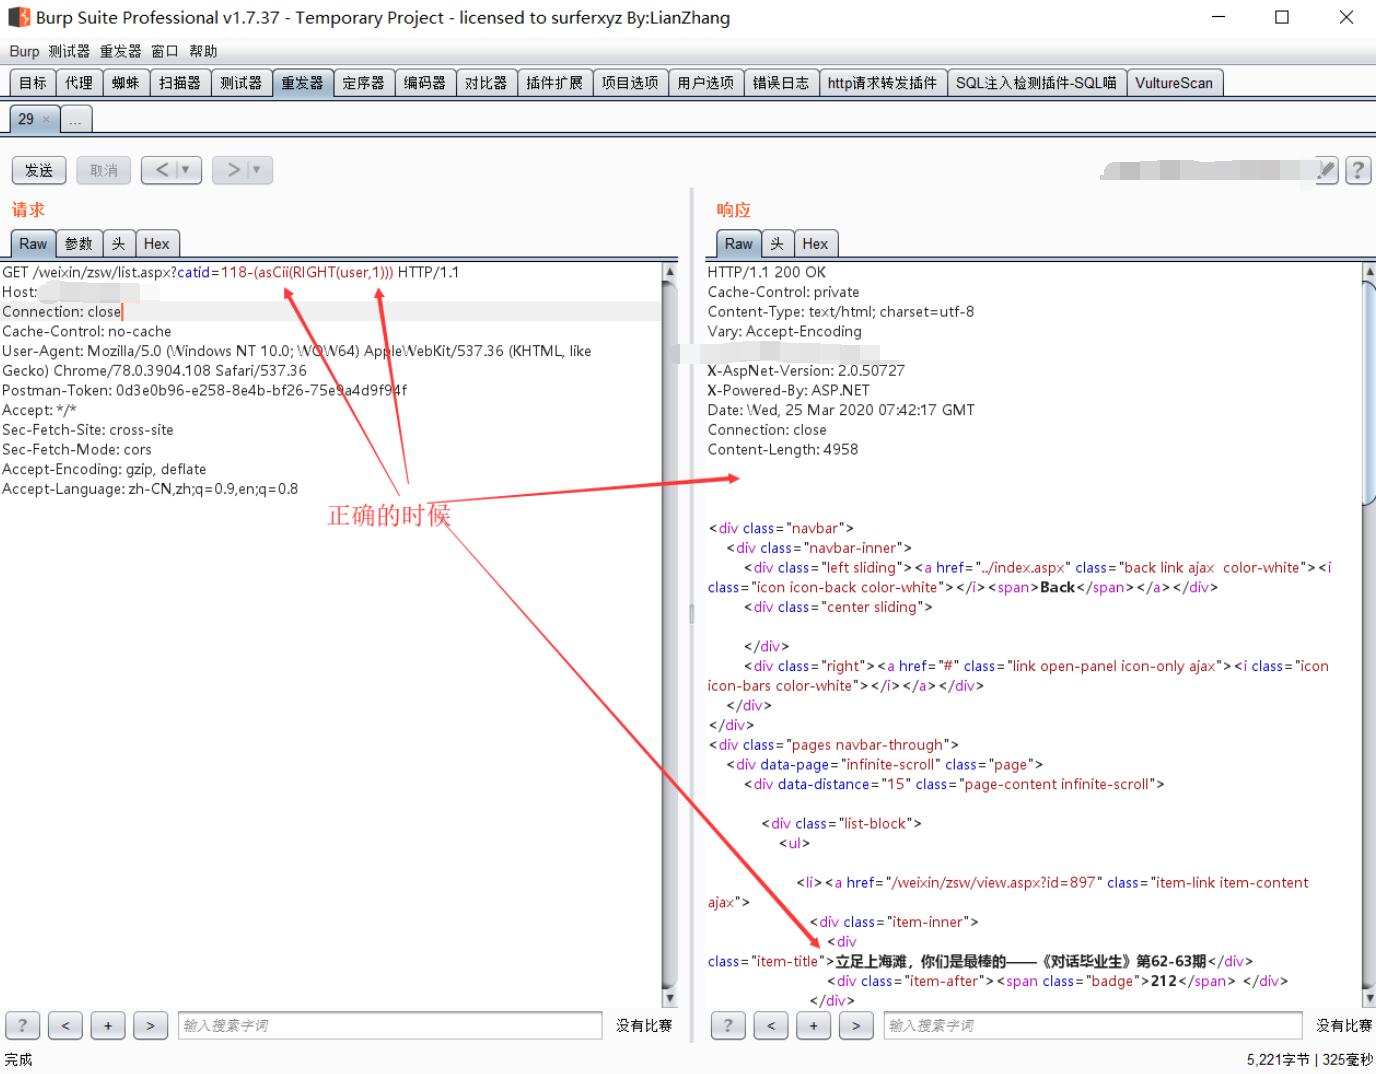Select repeater sub-tab 29
This screenshot has height=1074, width=1376.
(x=26, y=119)
